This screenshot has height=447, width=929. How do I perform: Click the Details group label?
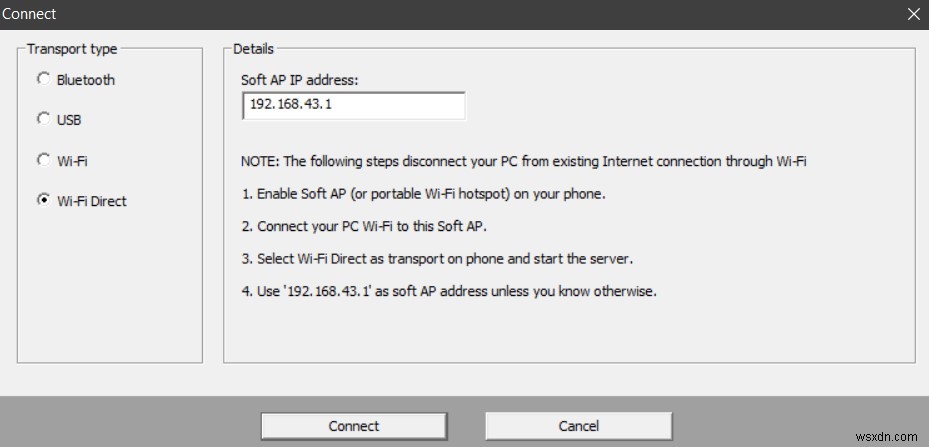click(253, 49)
